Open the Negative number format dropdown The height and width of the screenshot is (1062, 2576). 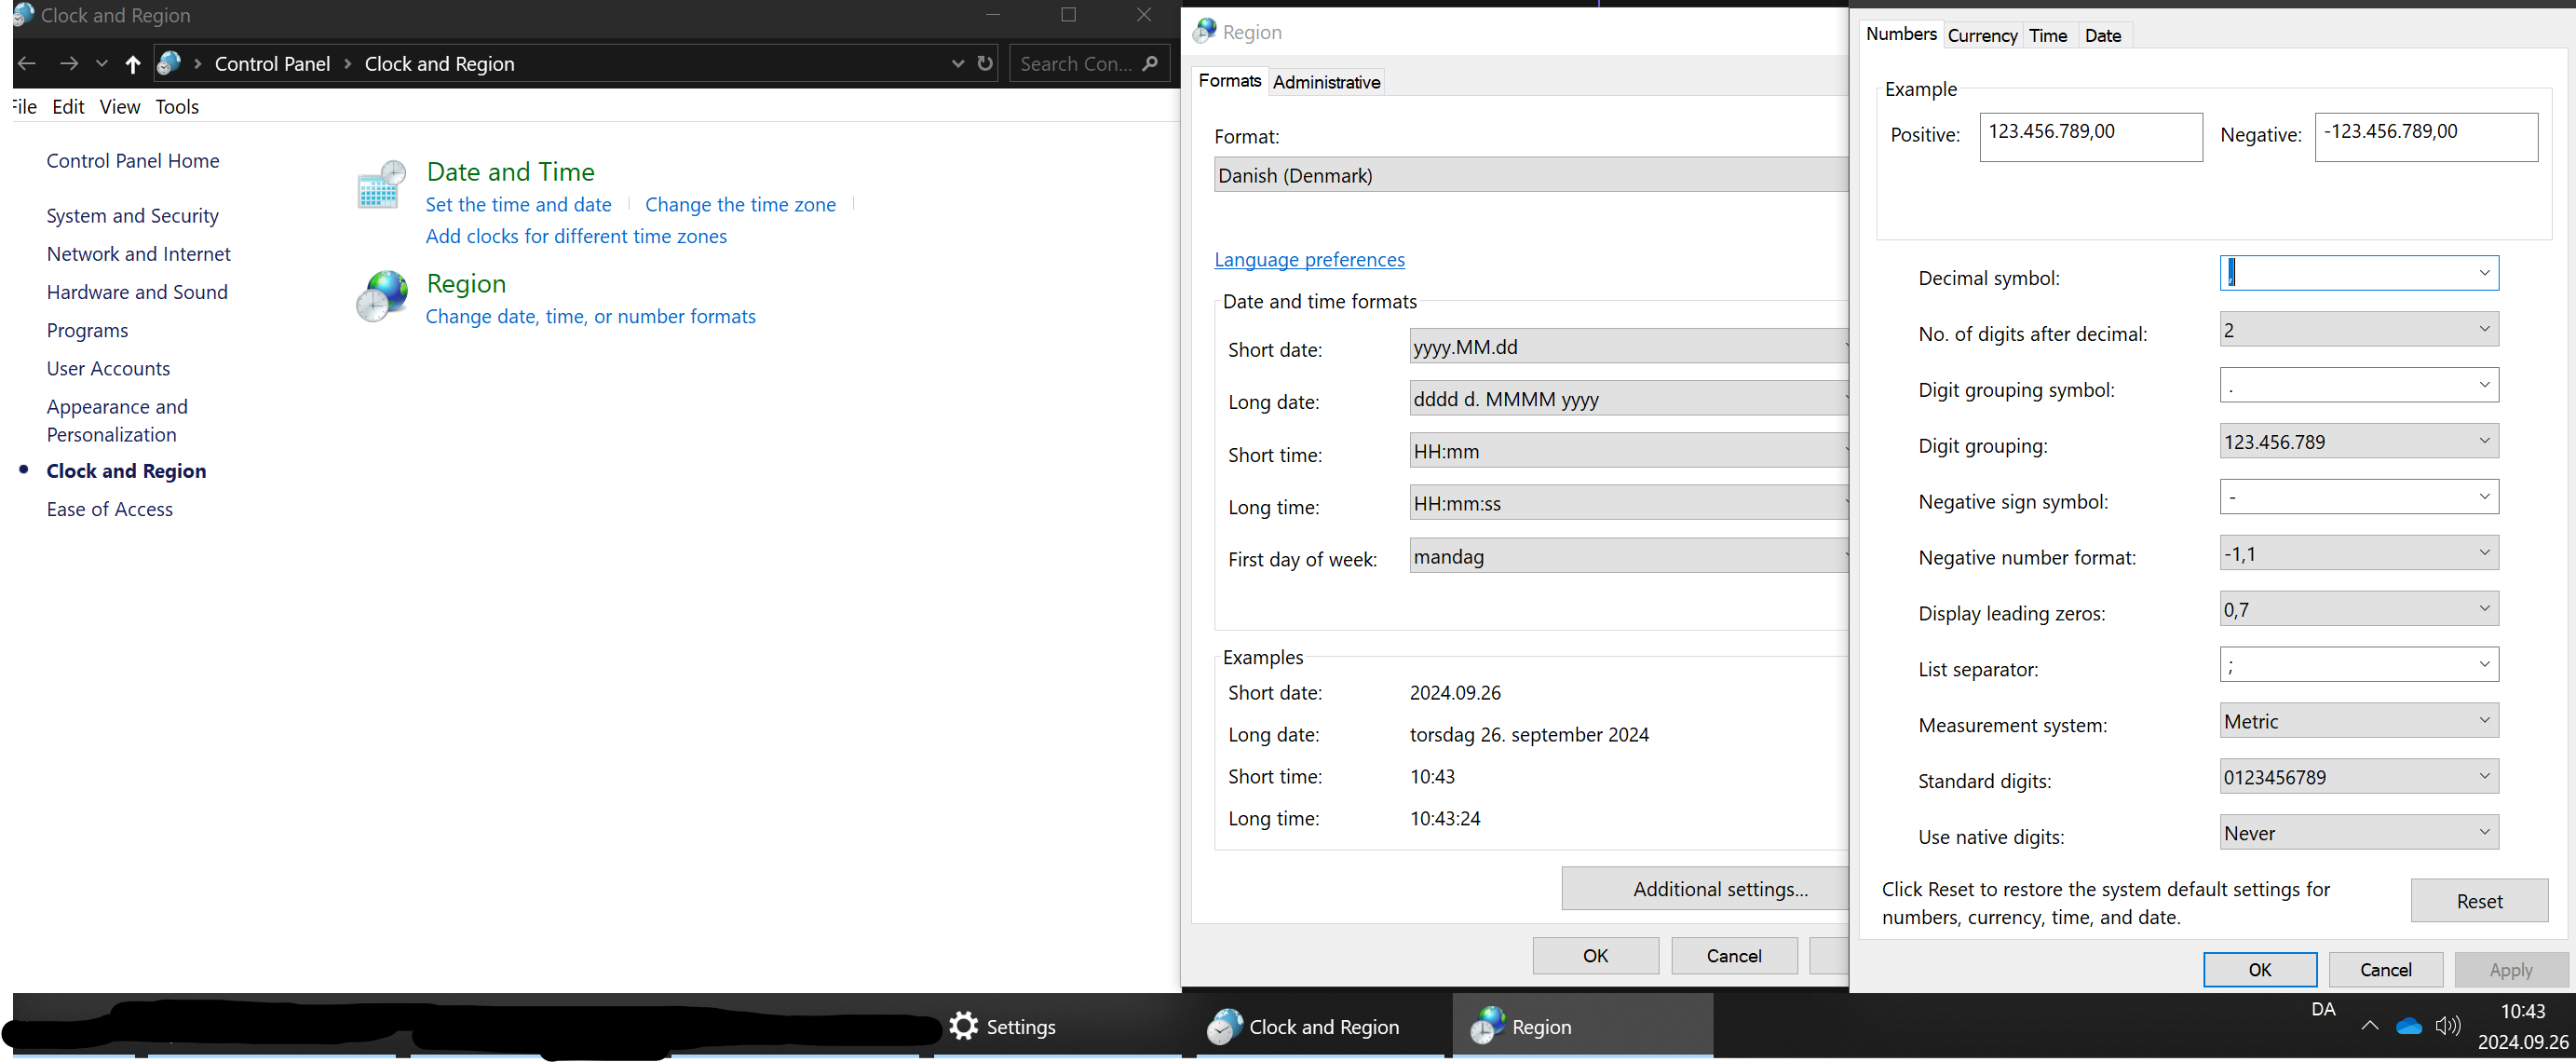click(2484, 553)
